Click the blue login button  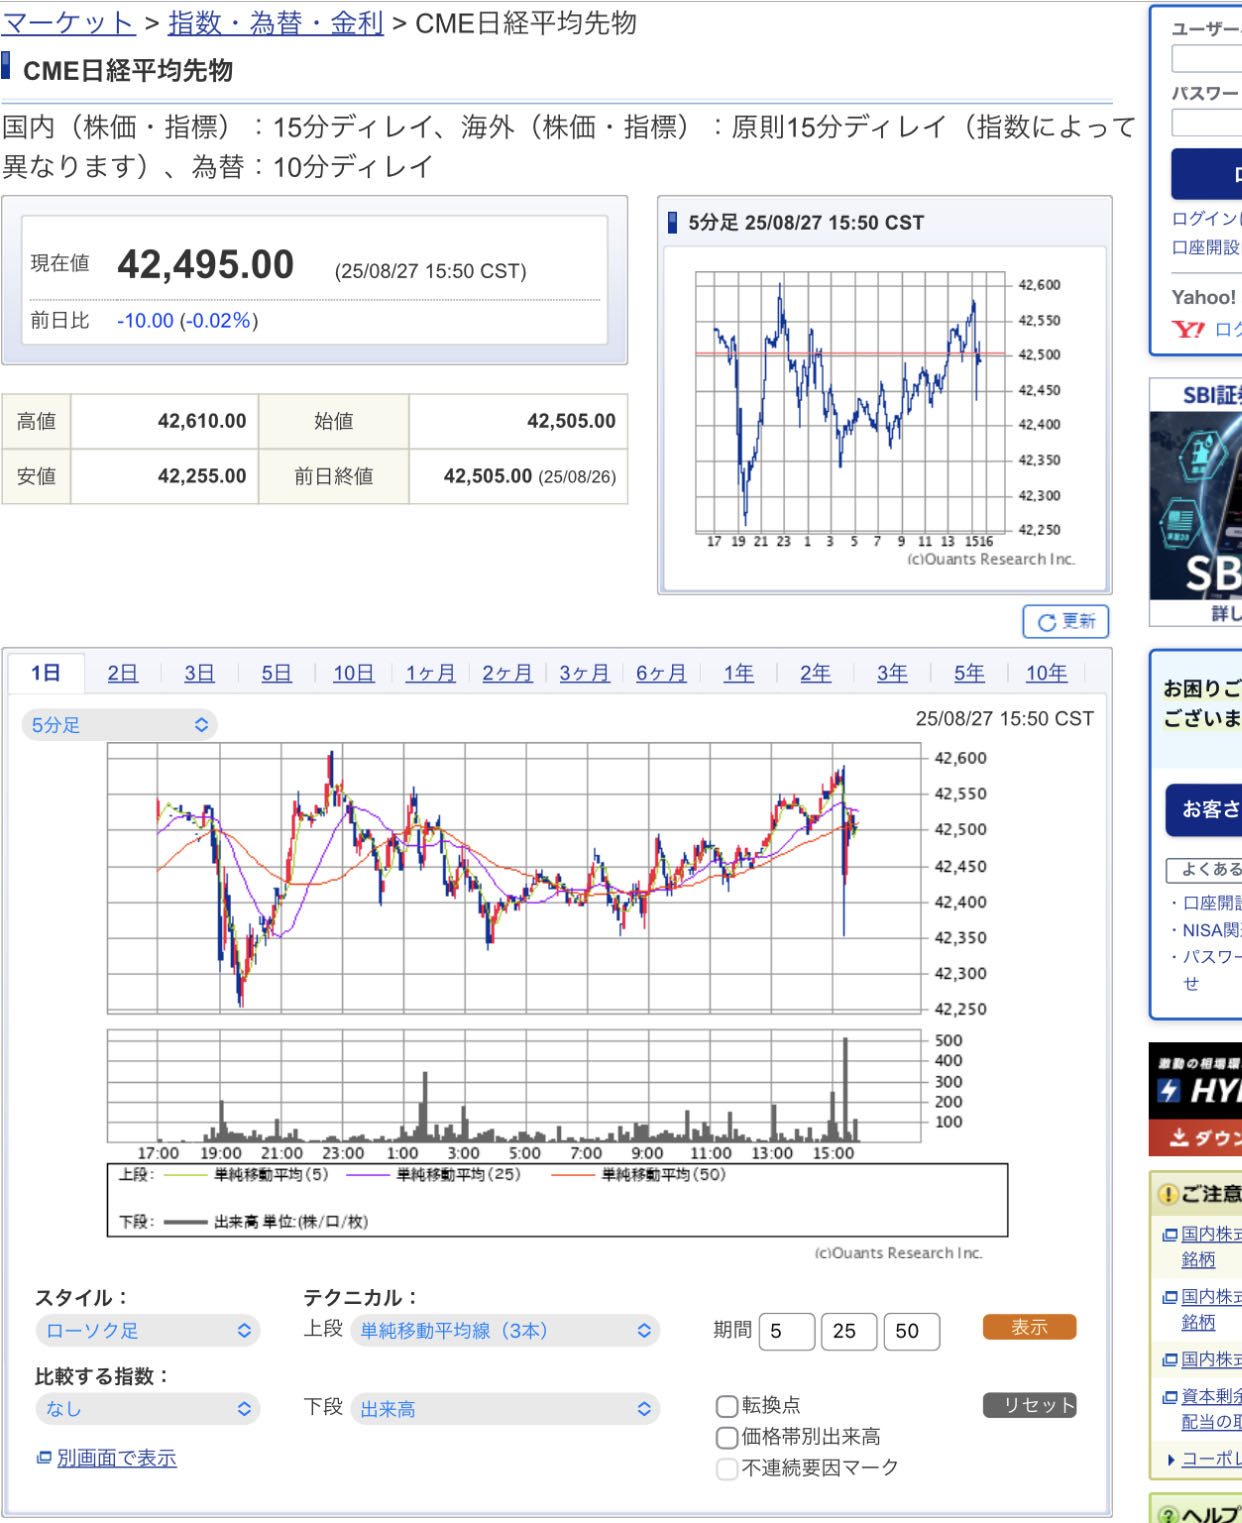tap(1207, 174)
